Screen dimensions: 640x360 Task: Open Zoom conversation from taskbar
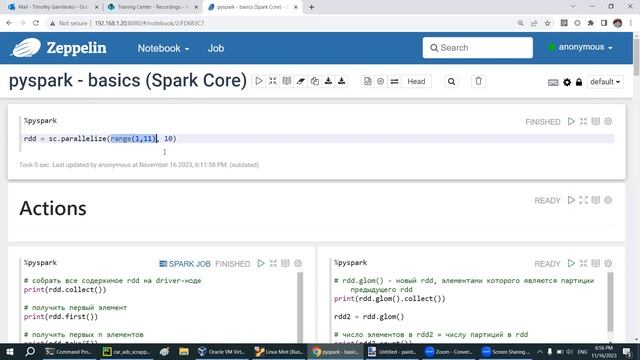tap(448, 351)
